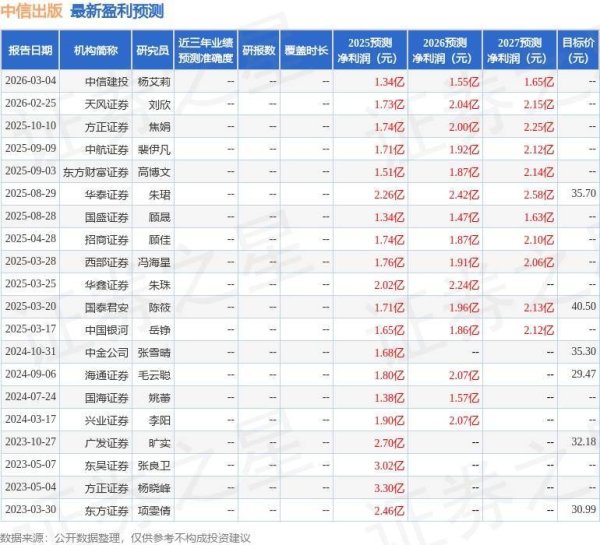Click 1.57亿 in 国海证券 row
The height and width of the screenshot is (545, 600).
click(x=464, y=398)
